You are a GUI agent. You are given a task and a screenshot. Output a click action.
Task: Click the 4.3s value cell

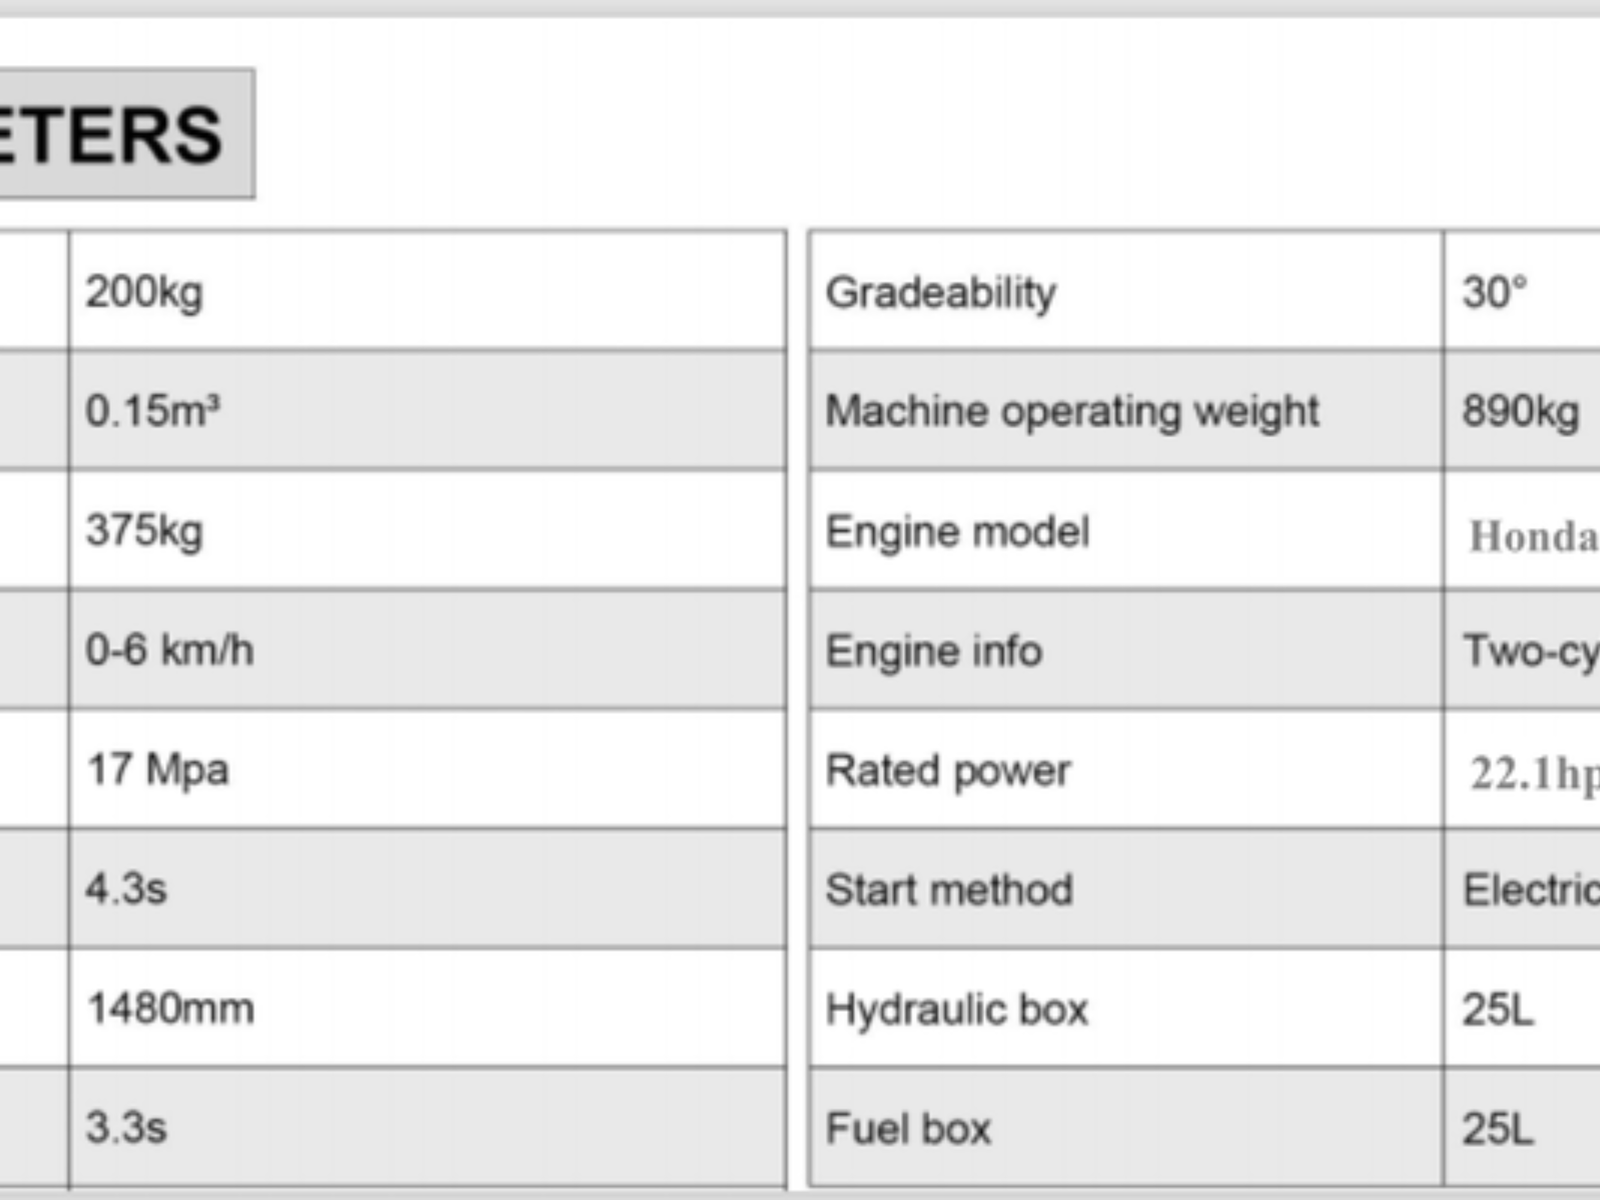click(x=126, y=888)
